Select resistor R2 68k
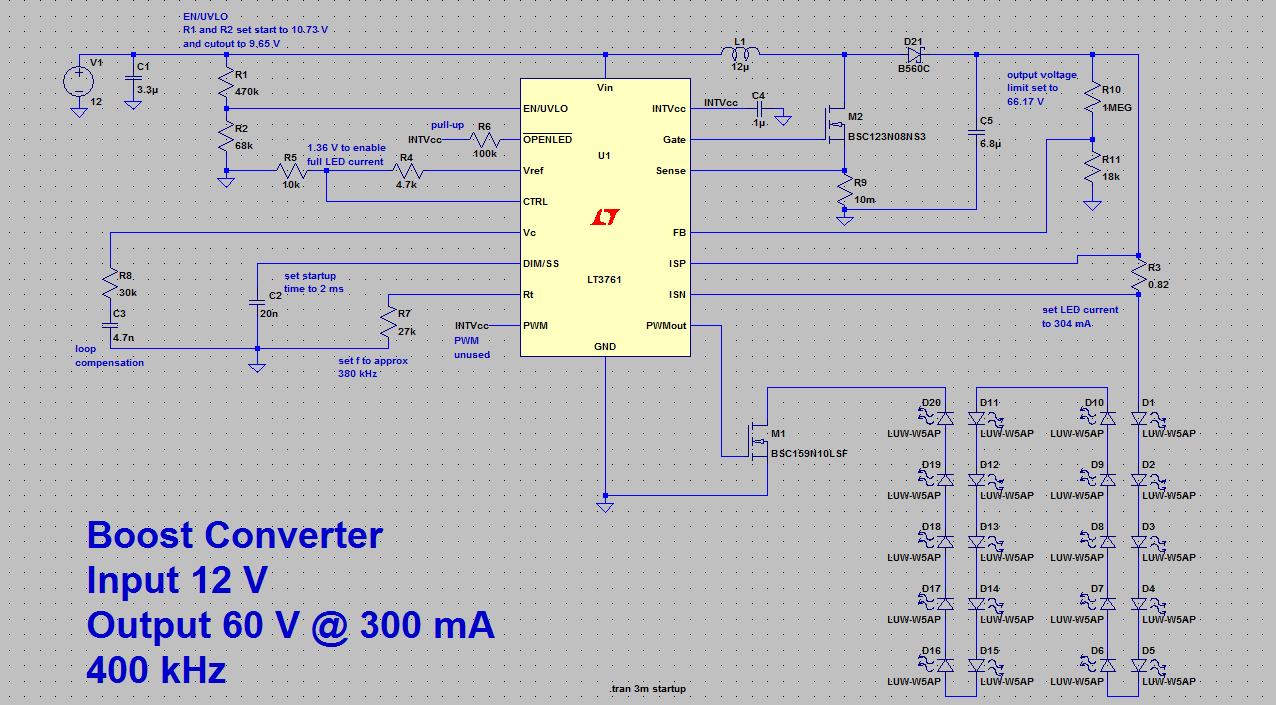The width and height of the screenshot is (1276, 705). coord(227,136)
